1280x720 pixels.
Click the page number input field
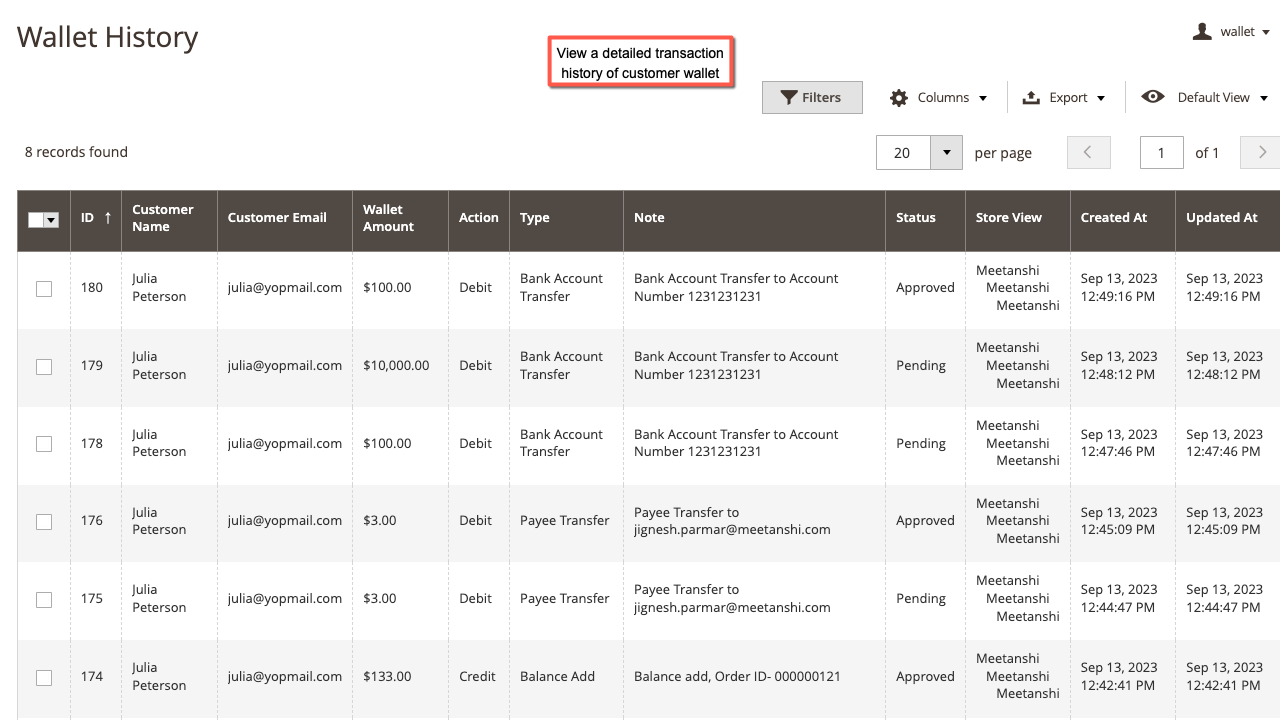1161,152
